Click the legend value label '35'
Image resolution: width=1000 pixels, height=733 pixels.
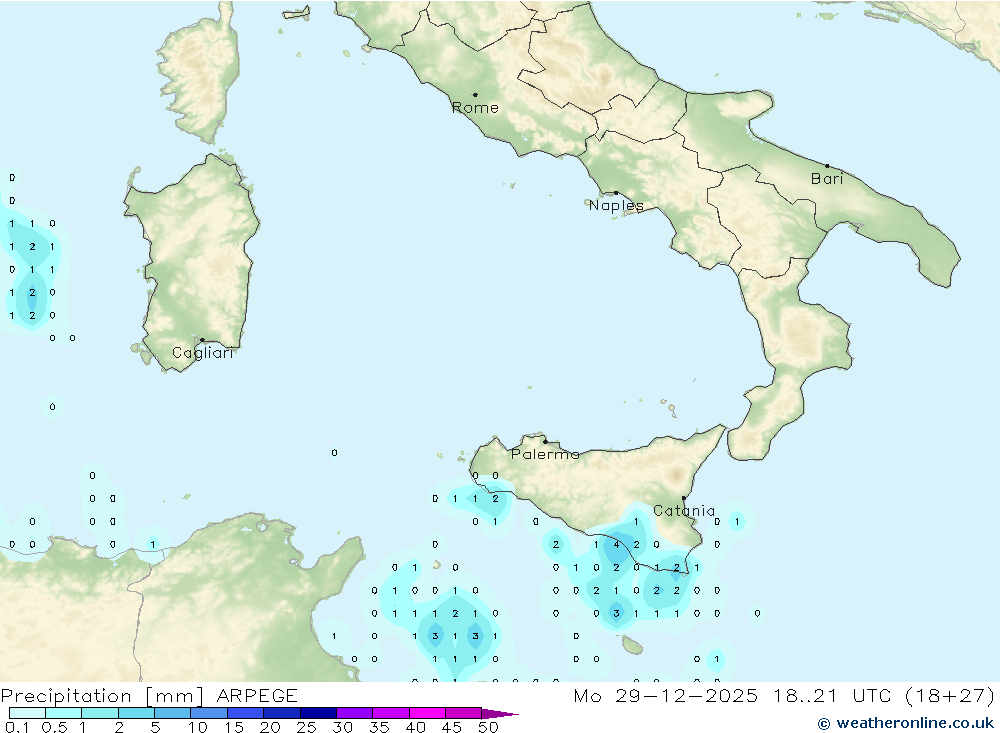[379, 727]
